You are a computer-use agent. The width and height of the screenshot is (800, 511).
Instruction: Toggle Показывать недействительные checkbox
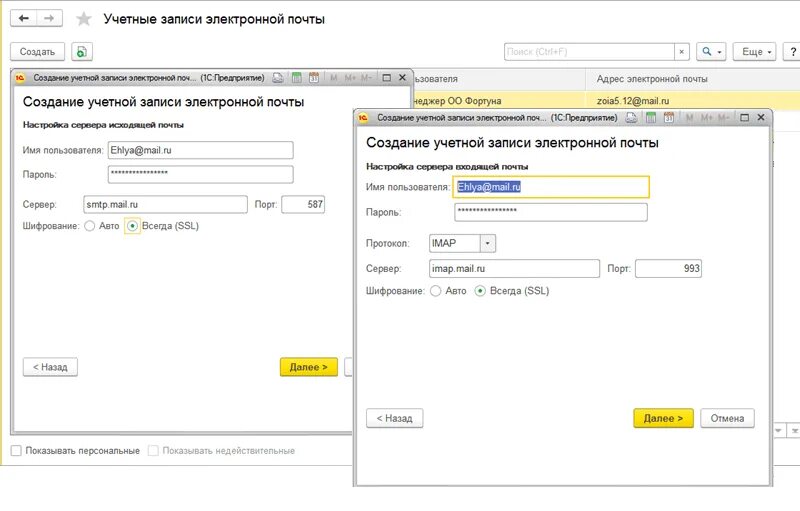tap(153, 451)
